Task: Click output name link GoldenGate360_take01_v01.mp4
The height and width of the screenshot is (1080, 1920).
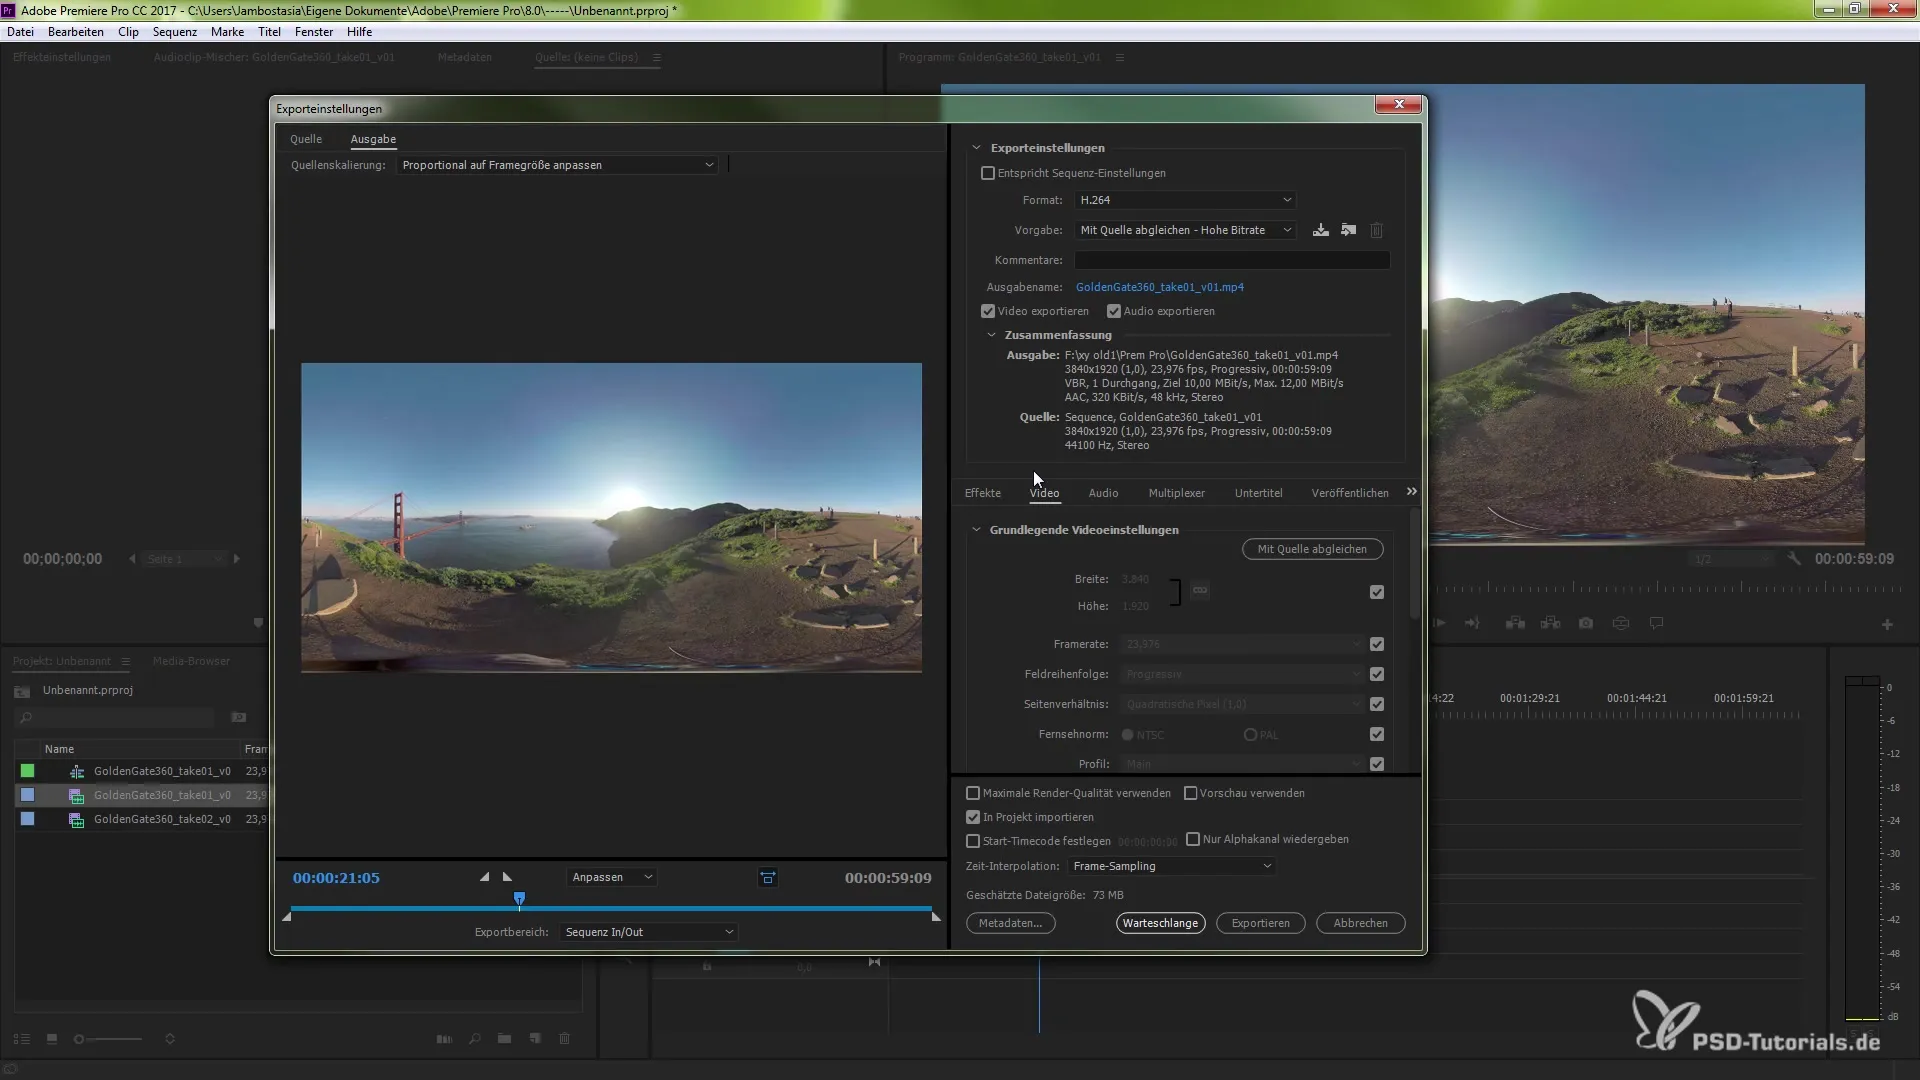Action: pos(1160,287)
